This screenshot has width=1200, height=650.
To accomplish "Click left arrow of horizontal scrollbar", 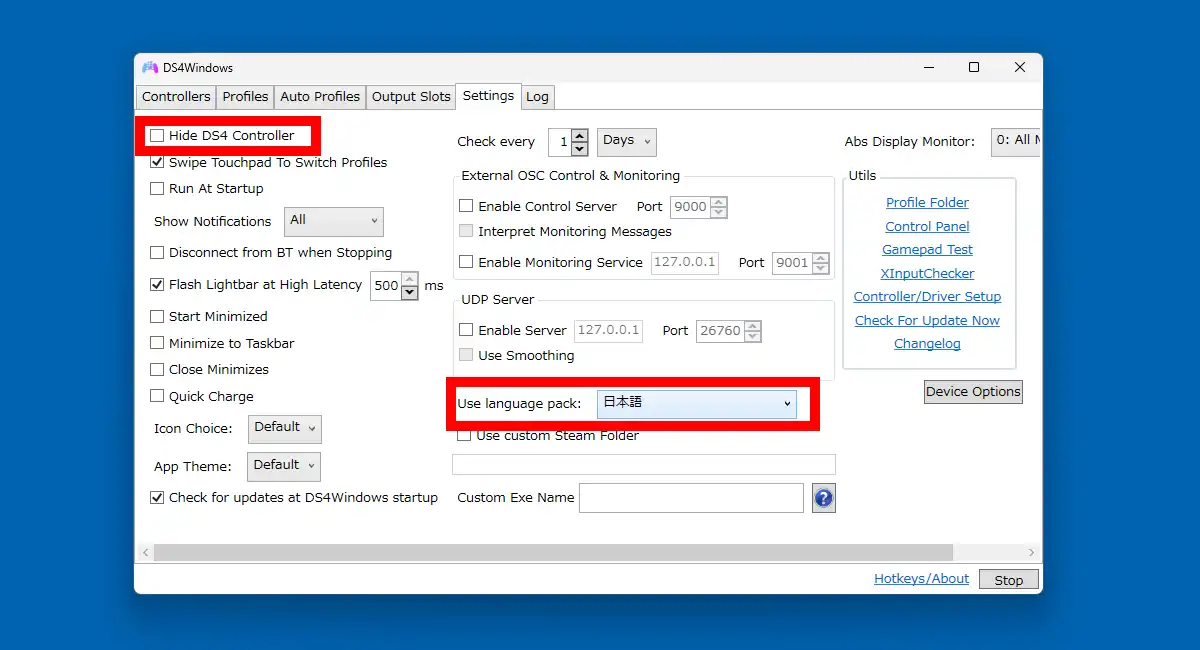I will click(x=145, y=552).
